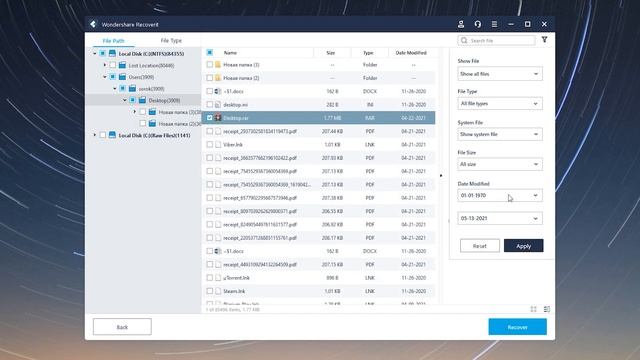Screen dimensions: 640x360
Task: Click the Local Disk NTFS drive icon
Action: click(112, 53)
